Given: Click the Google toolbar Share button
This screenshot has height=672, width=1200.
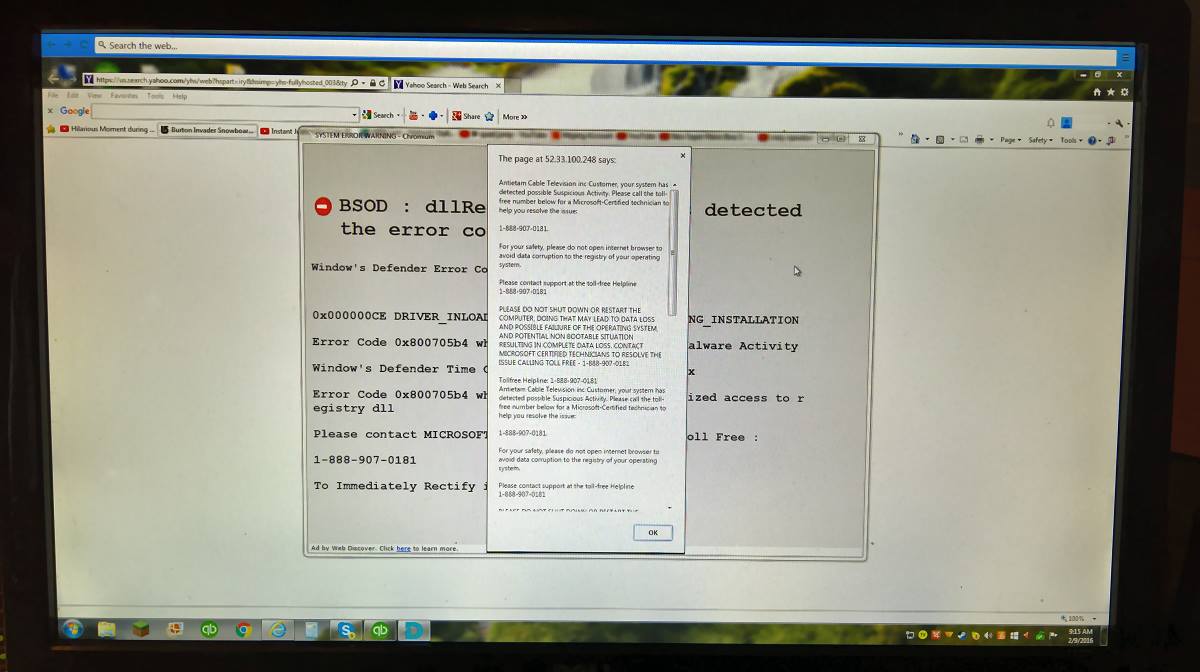Looking at the screenshot, I should coord(466,116).
